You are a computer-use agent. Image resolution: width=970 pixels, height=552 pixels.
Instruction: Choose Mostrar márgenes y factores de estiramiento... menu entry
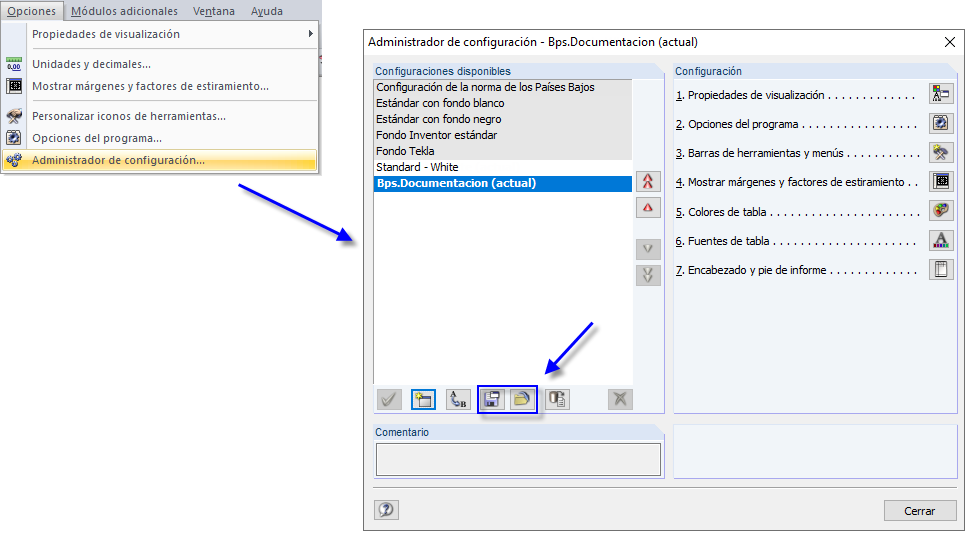pos(161,86)
